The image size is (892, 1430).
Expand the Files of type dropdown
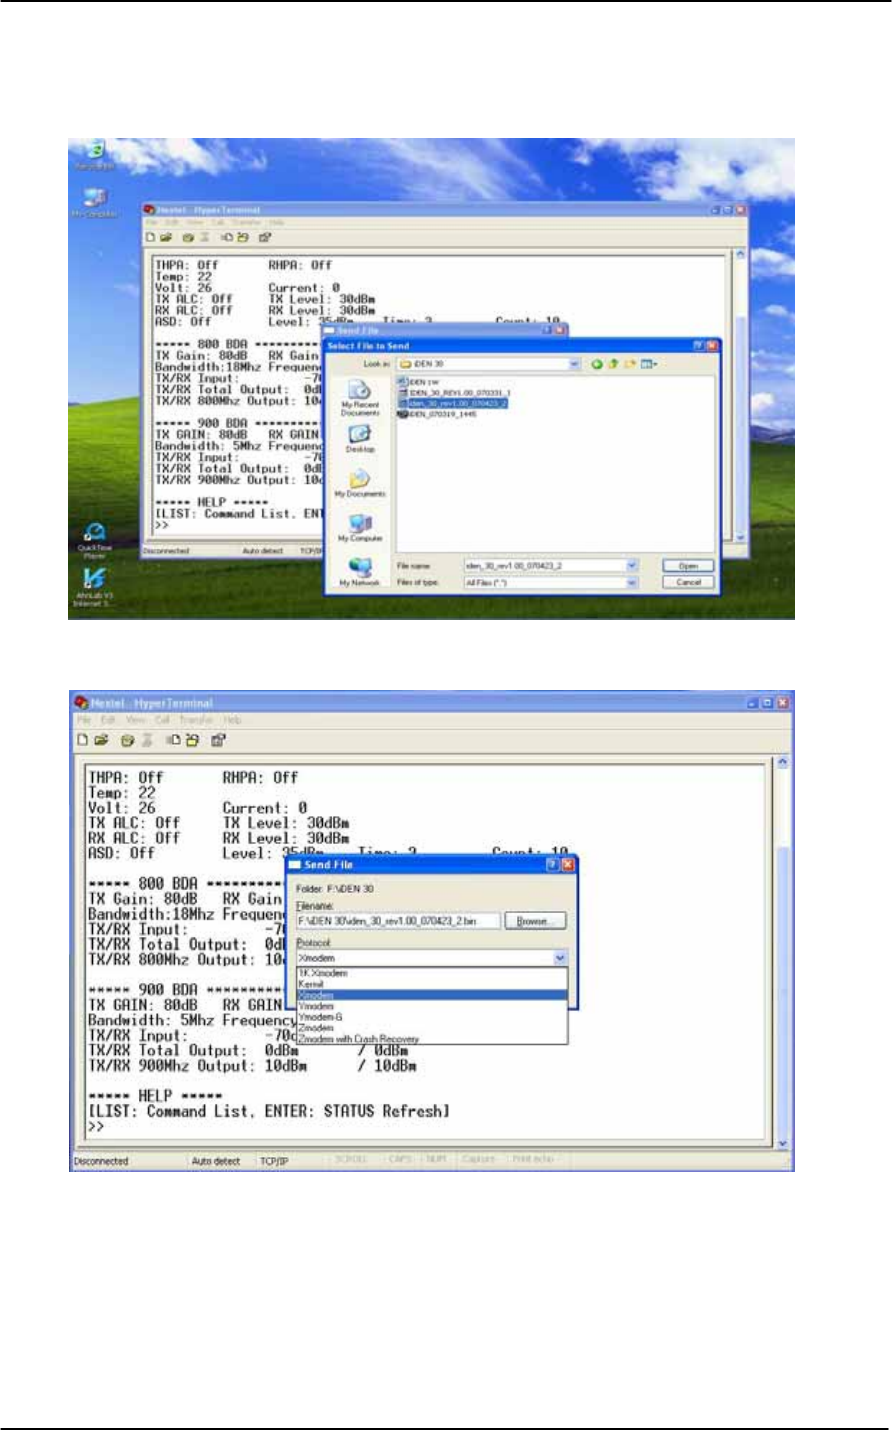click(631, 582)
